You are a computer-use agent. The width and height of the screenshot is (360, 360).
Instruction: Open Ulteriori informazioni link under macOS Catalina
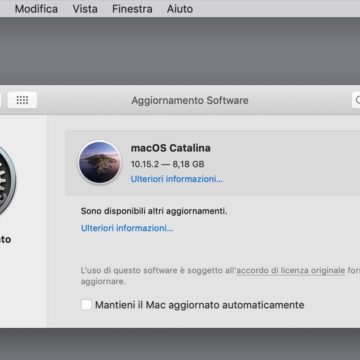point(177,179)
